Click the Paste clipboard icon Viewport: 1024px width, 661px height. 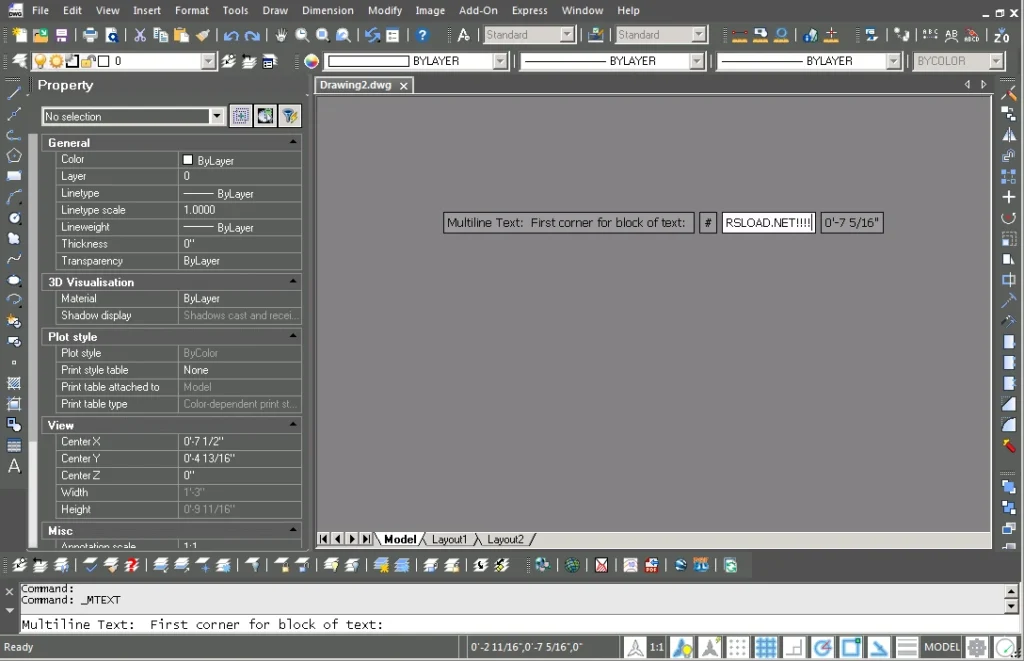[182, 35]
